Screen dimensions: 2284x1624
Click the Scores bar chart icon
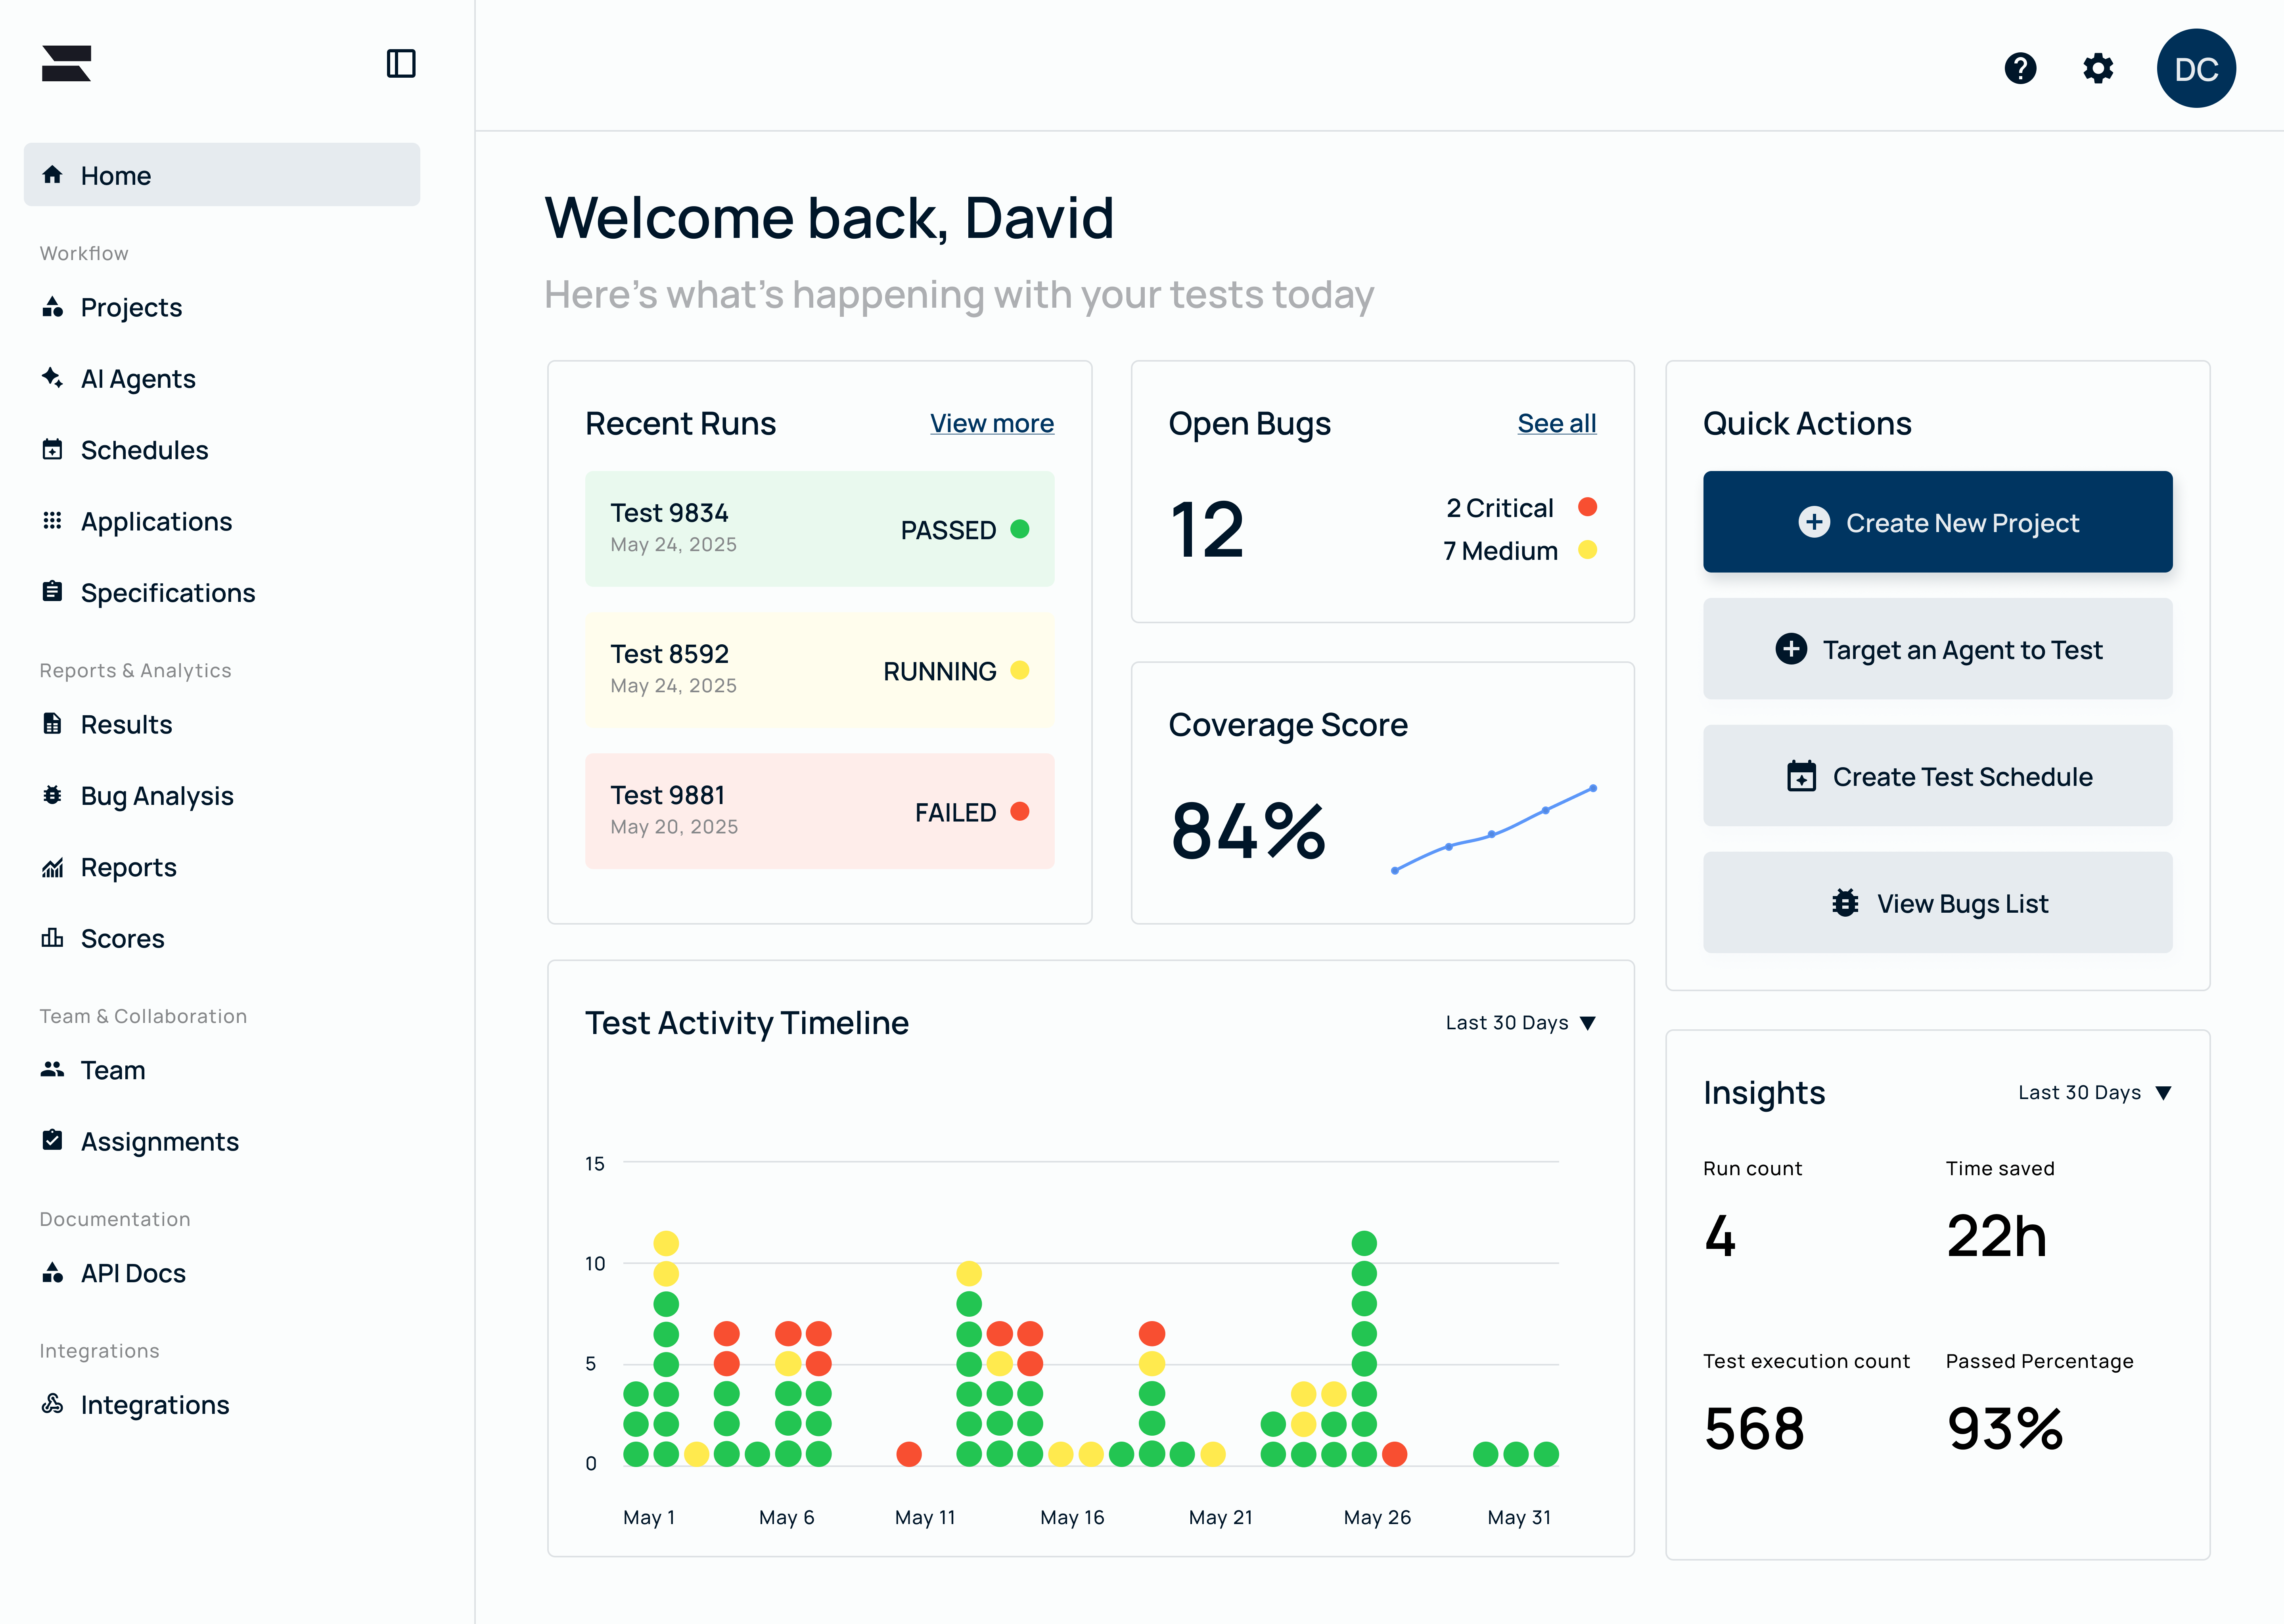click(52, 938)
